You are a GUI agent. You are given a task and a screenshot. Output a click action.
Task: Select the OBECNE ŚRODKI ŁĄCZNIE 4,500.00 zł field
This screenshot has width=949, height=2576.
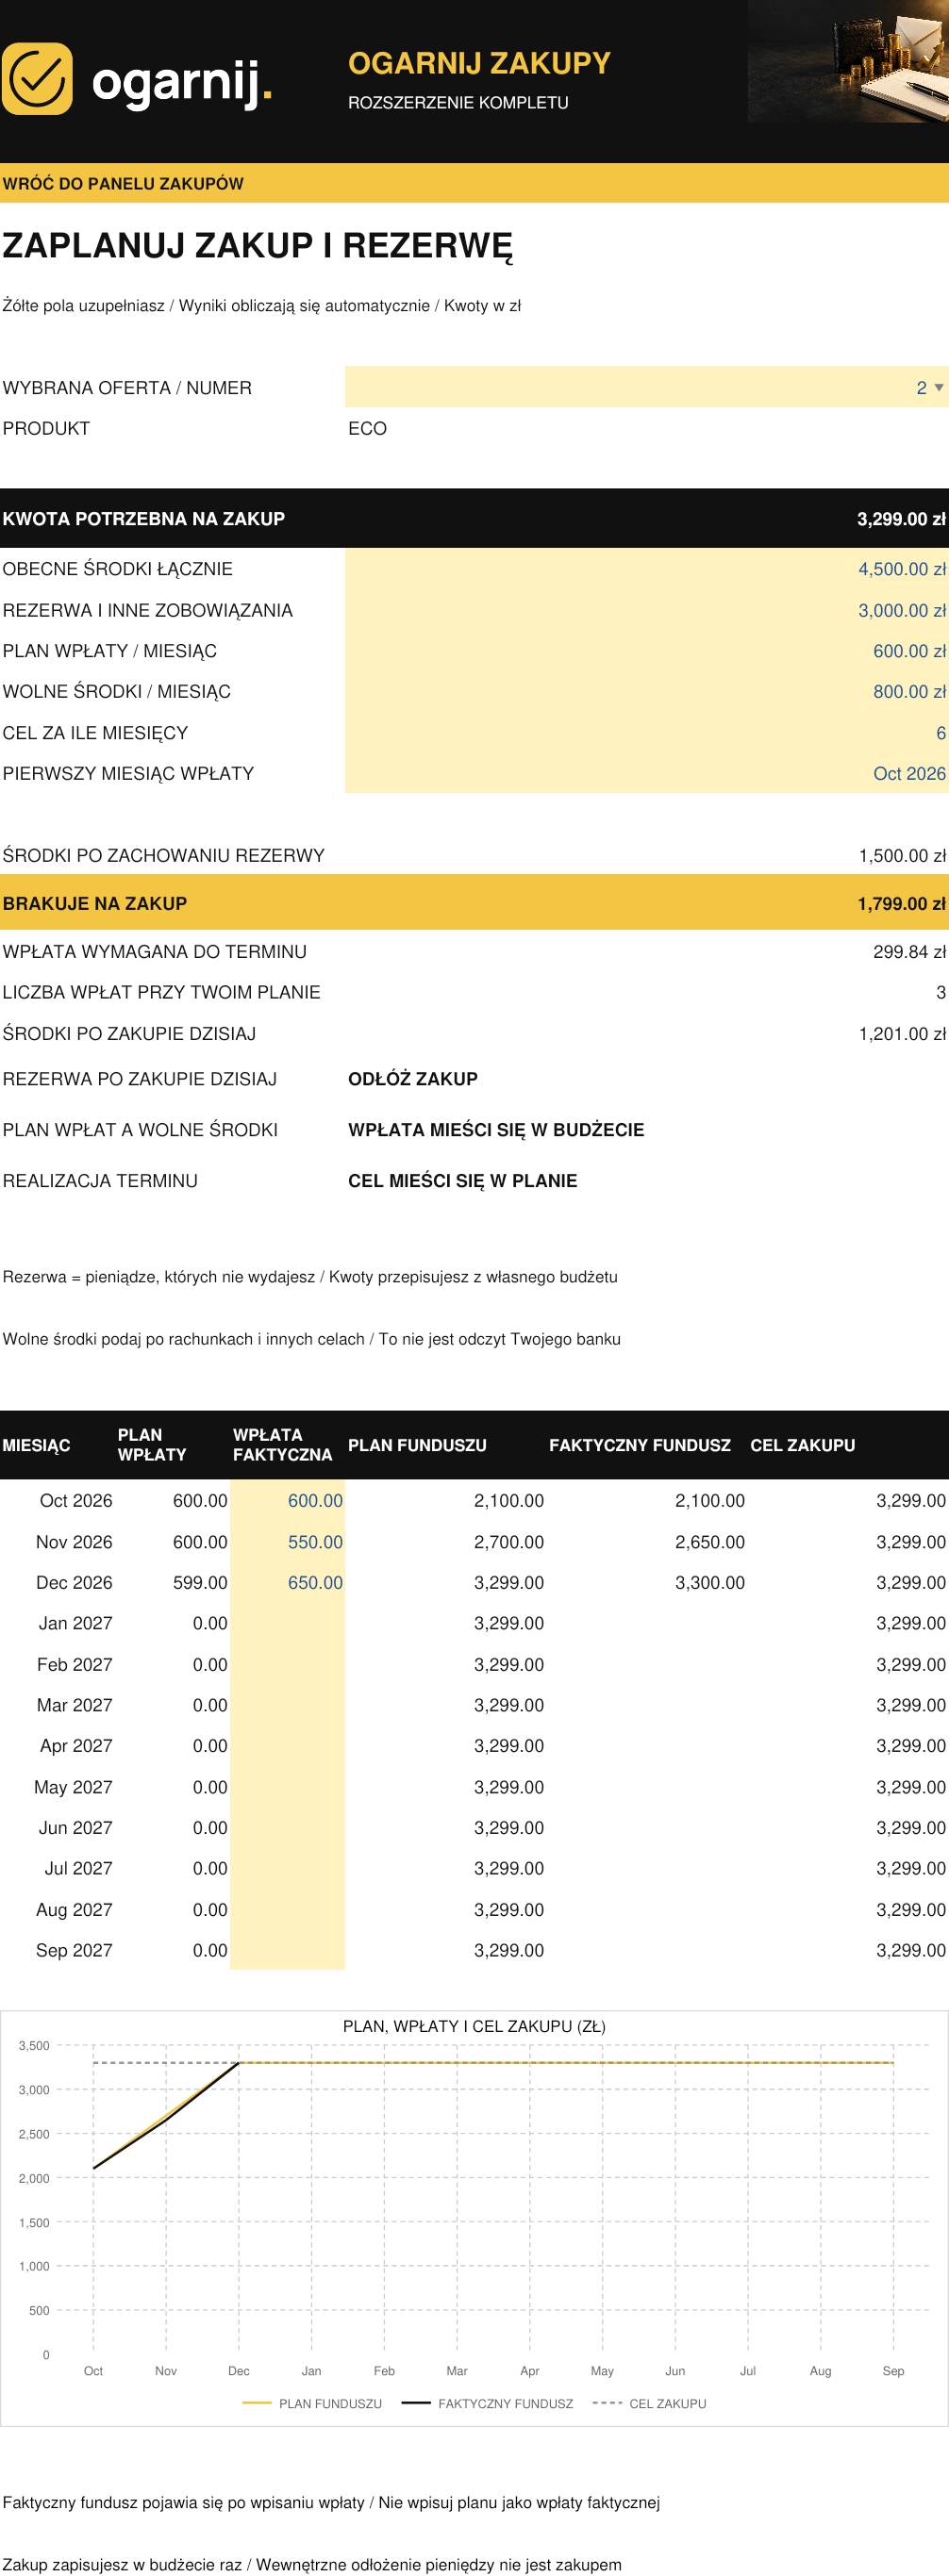(646, 569)
